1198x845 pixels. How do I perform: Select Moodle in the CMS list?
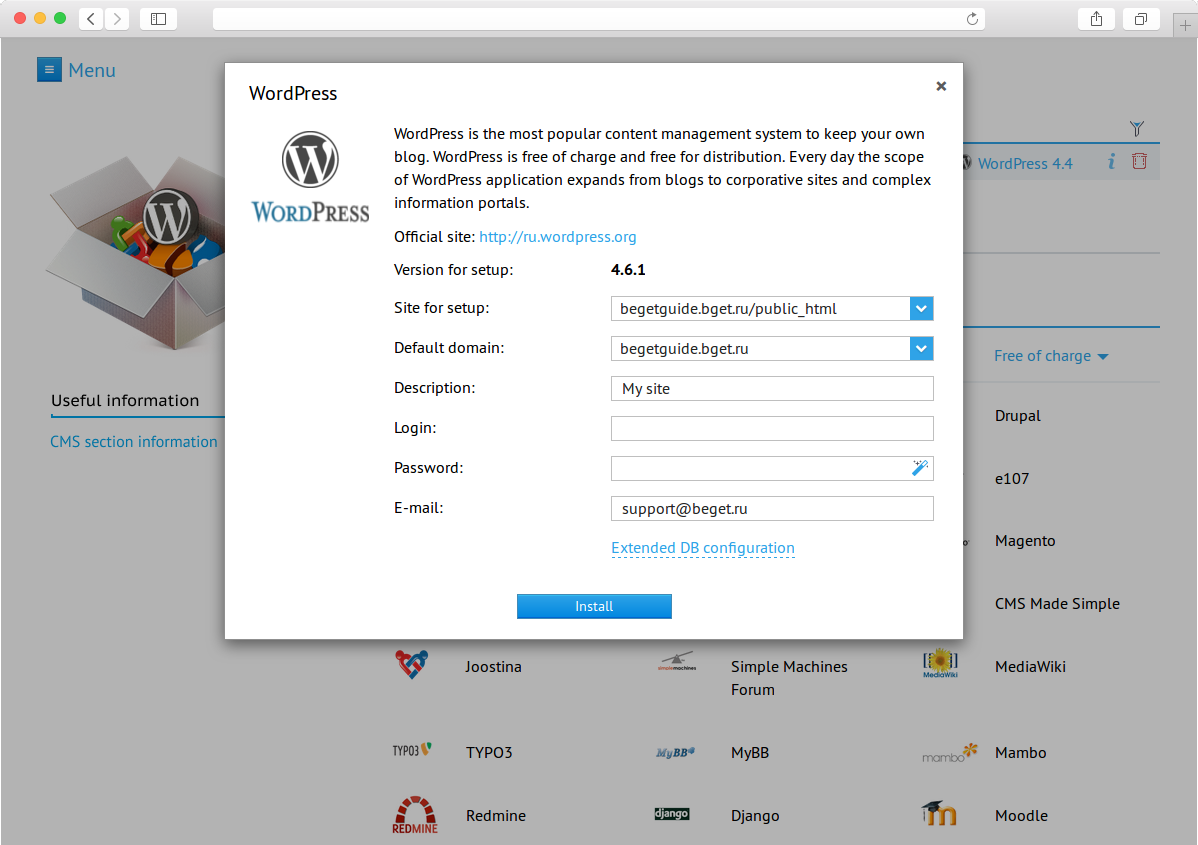1022,815
